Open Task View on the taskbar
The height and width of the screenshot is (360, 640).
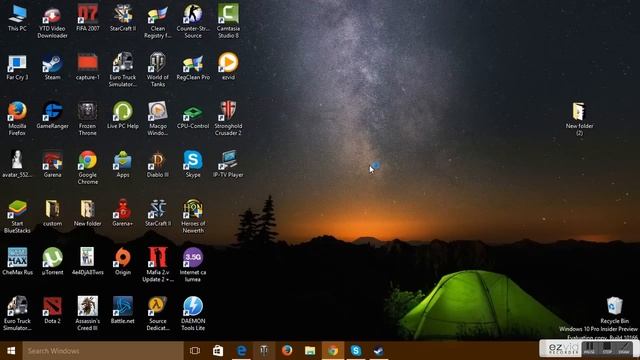195,351
